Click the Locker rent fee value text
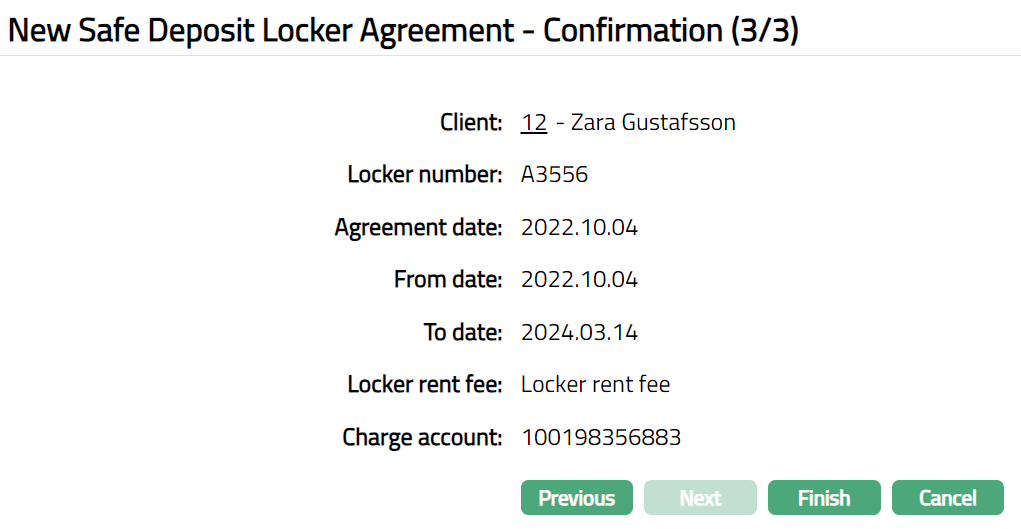 click(x=595, y=384)
